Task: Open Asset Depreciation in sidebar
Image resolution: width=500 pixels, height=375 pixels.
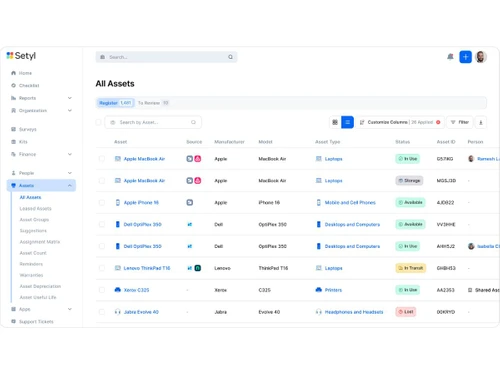Action: pos(40,286)
